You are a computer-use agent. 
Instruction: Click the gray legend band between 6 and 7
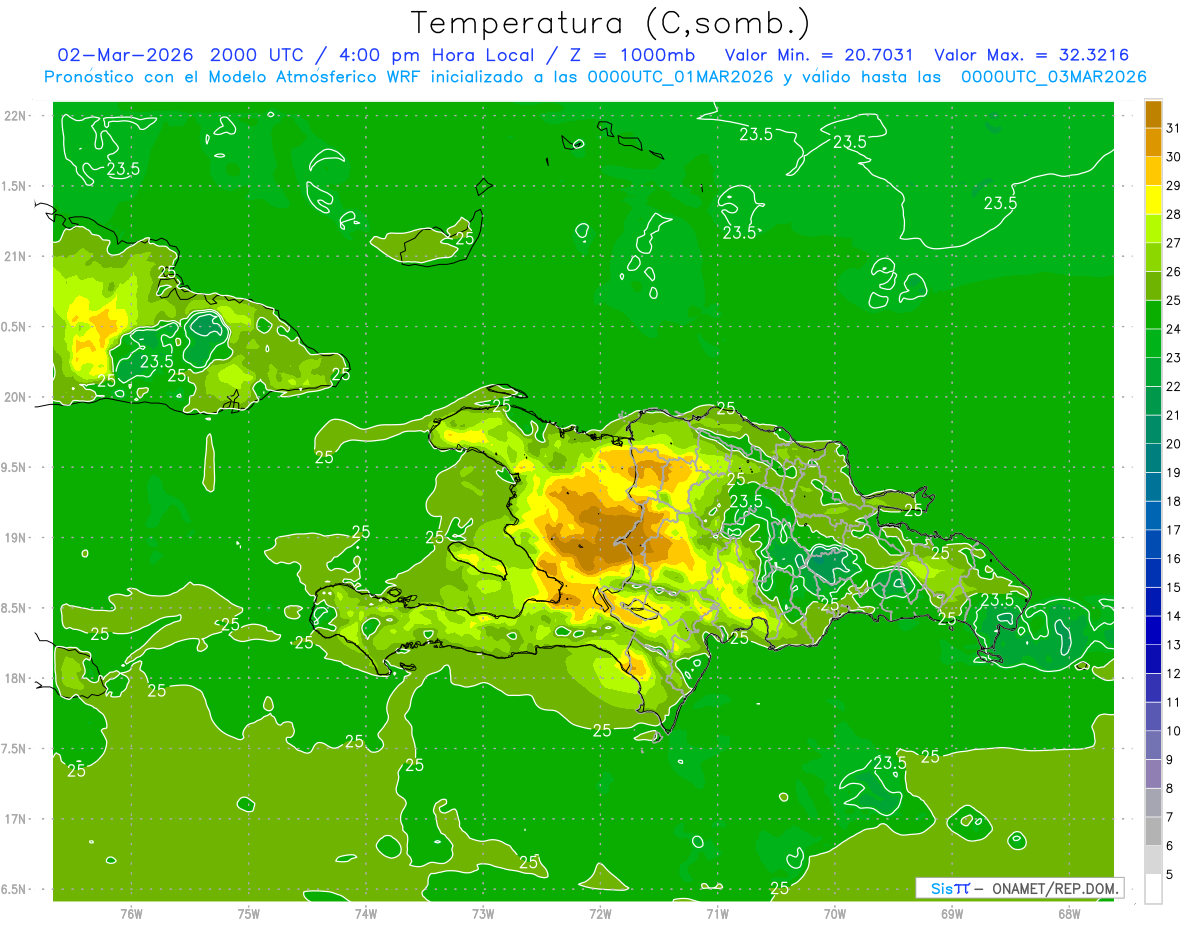[1153, 832]
